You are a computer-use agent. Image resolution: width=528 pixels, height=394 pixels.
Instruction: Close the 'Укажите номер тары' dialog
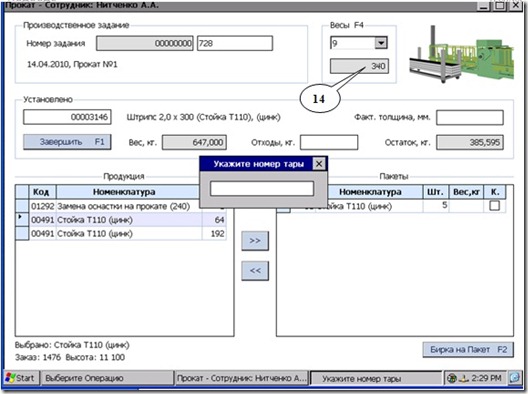319,164
